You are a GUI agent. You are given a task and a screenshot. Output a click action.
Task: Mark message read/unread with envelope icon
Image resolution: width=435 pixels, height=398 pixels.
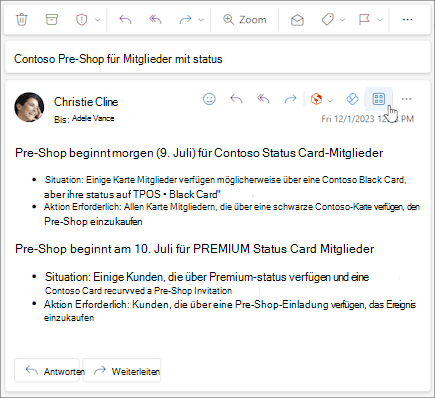point(297,20)
